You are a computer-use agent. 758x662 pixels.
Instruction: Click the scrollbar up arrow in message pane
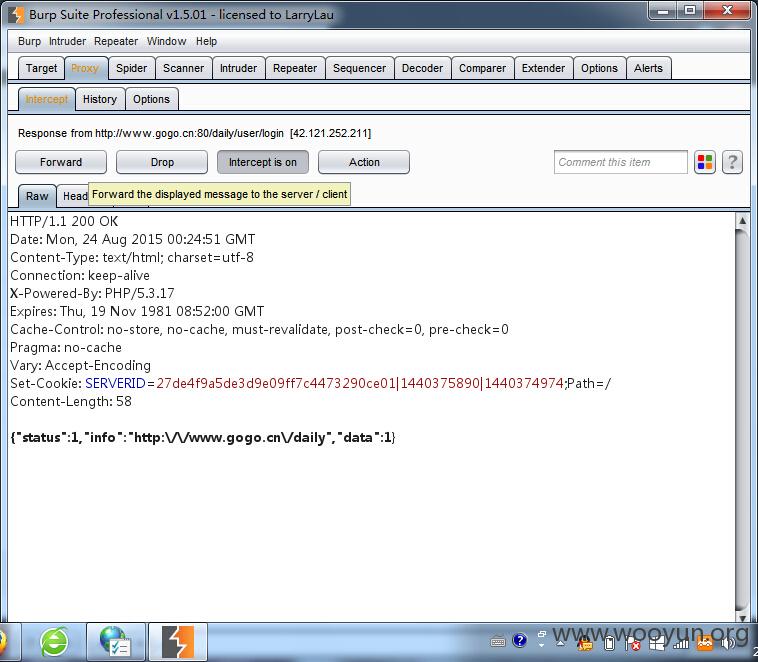(742, 220)
